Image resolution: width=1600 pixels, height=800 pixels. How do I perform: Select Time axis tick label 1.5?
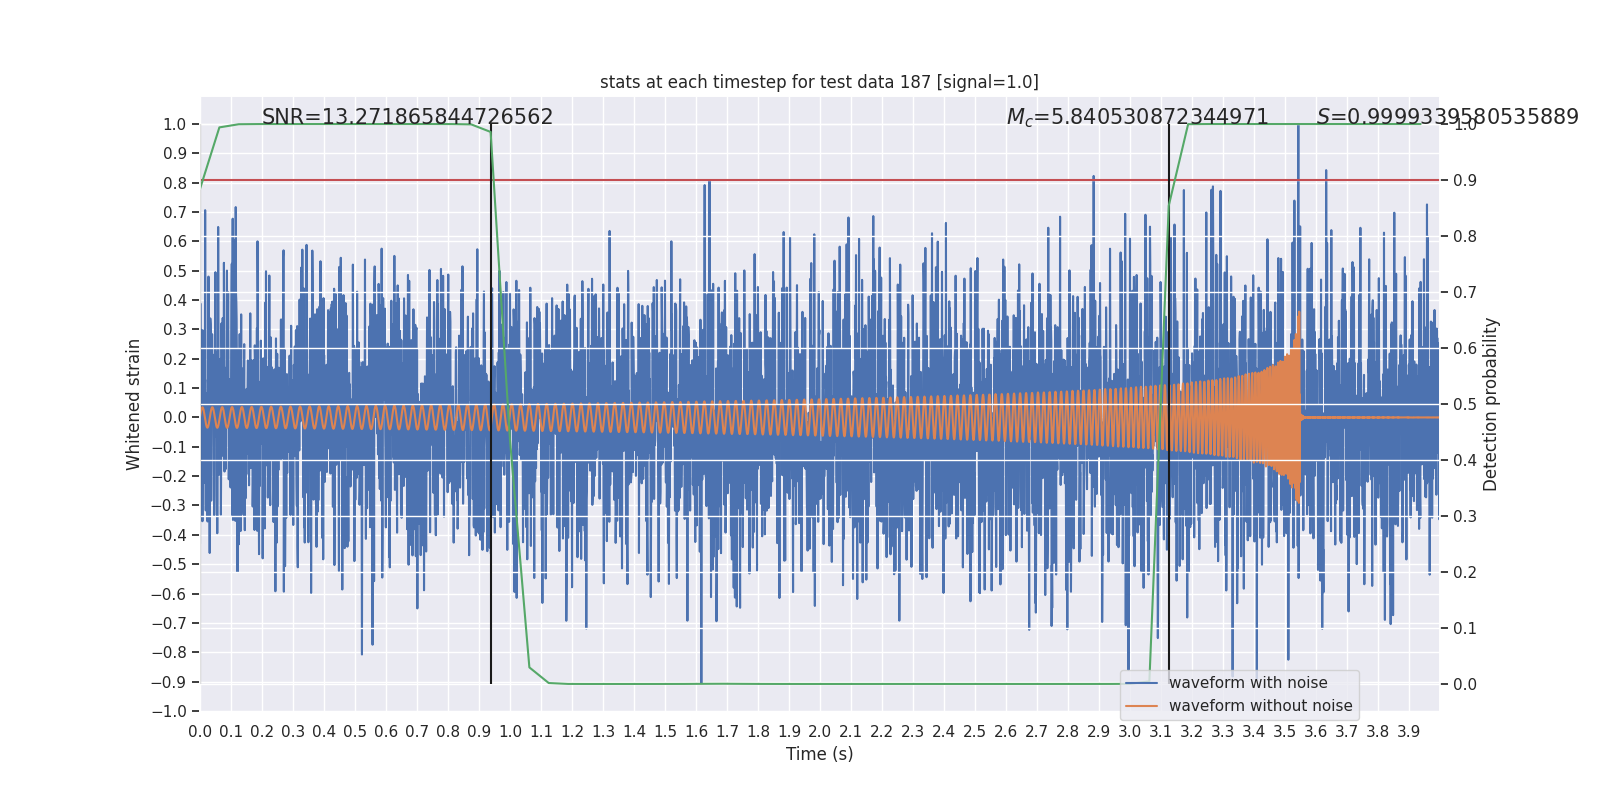(665, 732)
